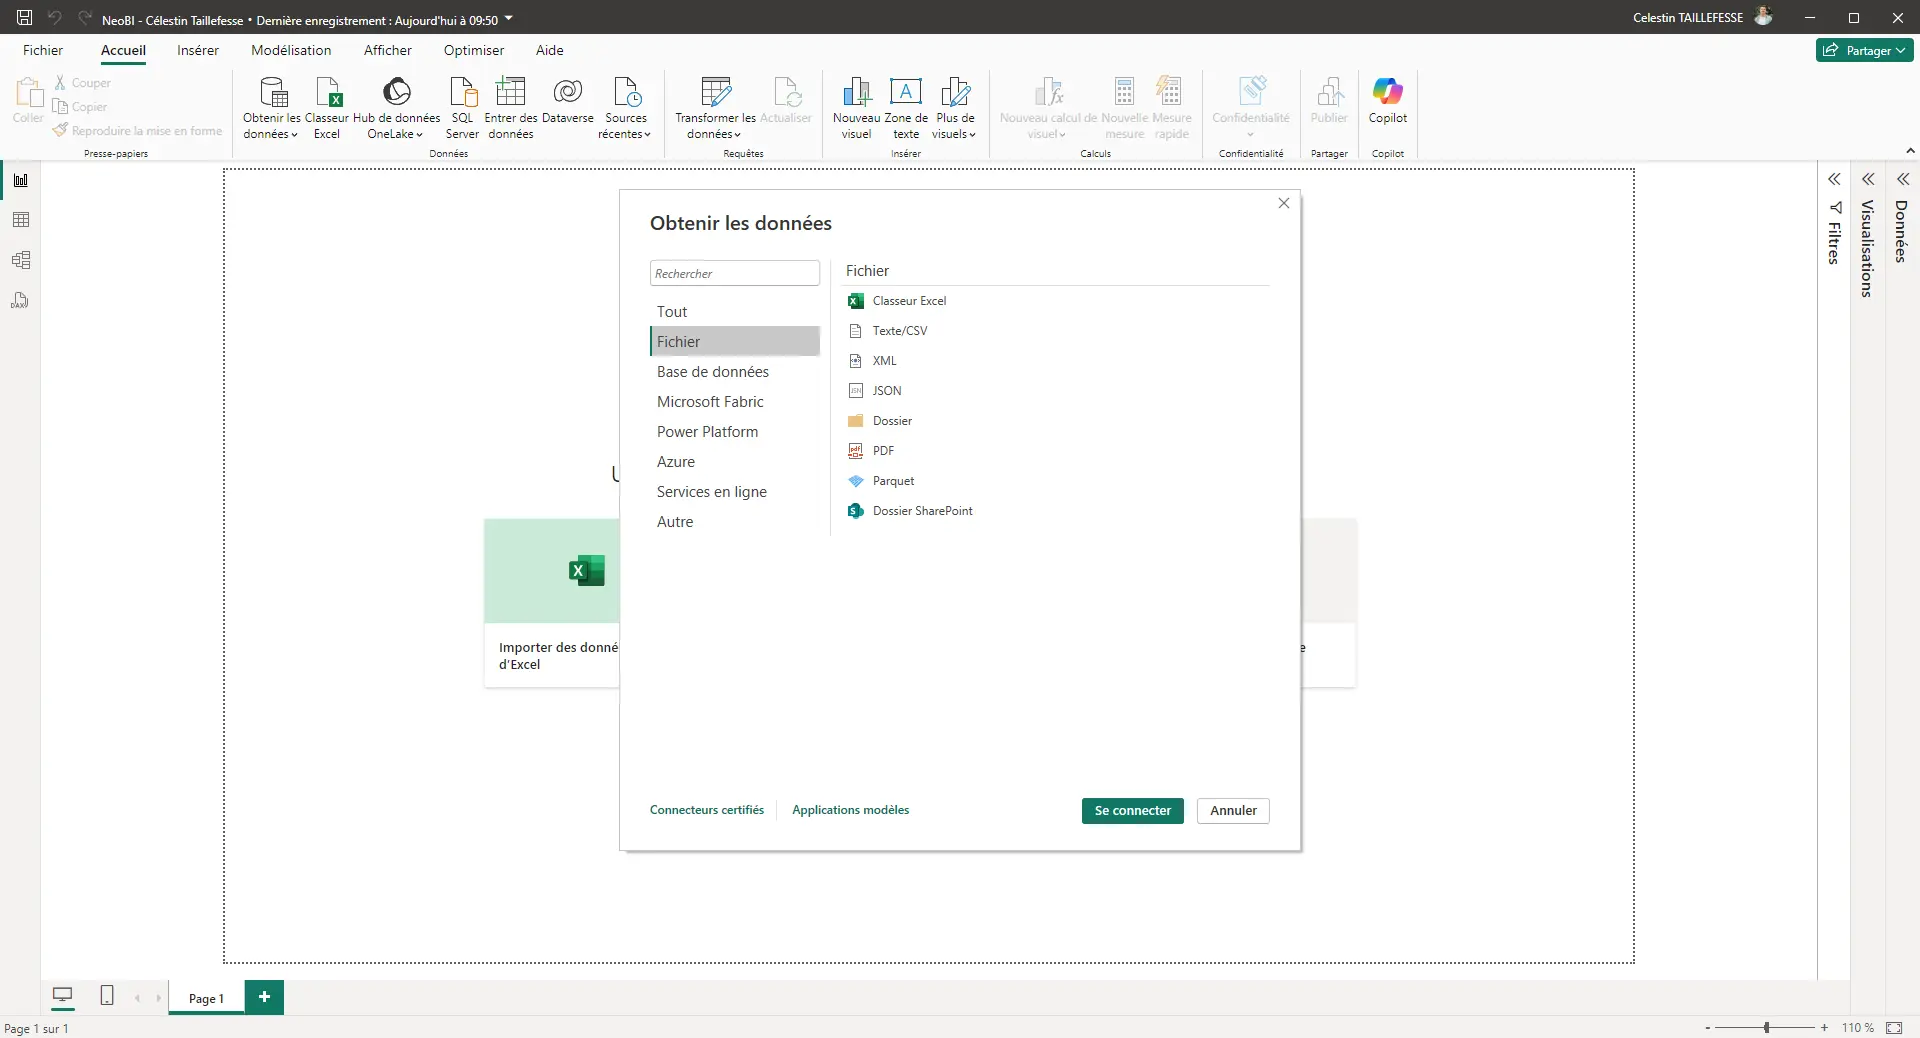1920x1038 pixels.
Task: Switch to Afficher ribbon tab
Action: tap(388, 50)
